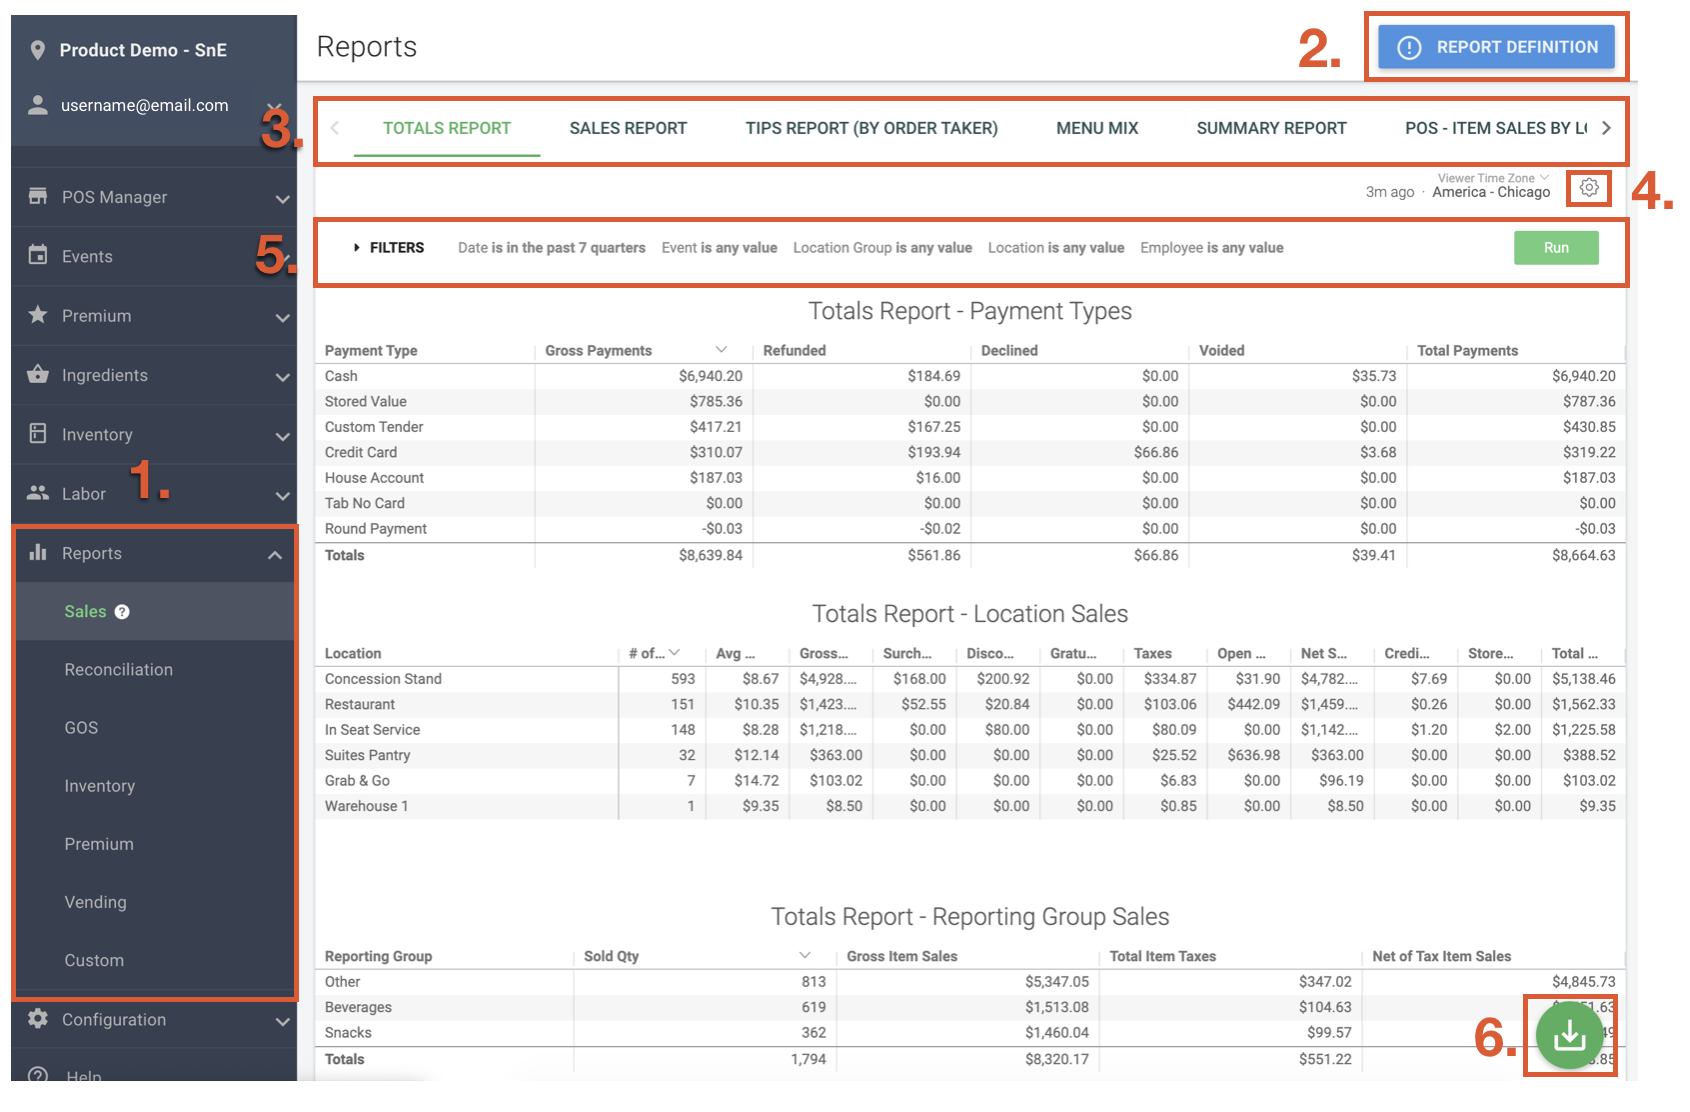Image resolution: width=1690 pixels, height=1112 pixels.
Task: Click 'Location Group is any value' filter
Action: click(x=882, y=248)
